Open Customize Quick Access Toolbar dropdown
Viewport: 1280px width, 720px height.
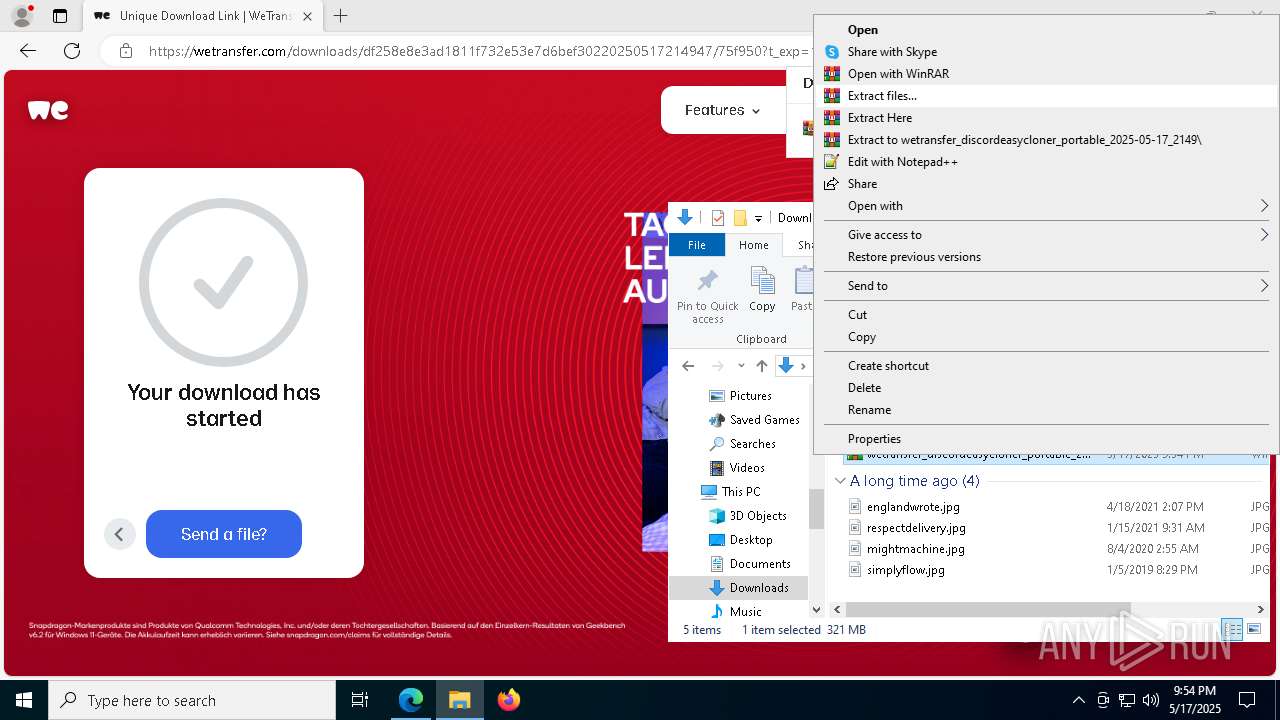pyautogui.click(x=758, y=218)
